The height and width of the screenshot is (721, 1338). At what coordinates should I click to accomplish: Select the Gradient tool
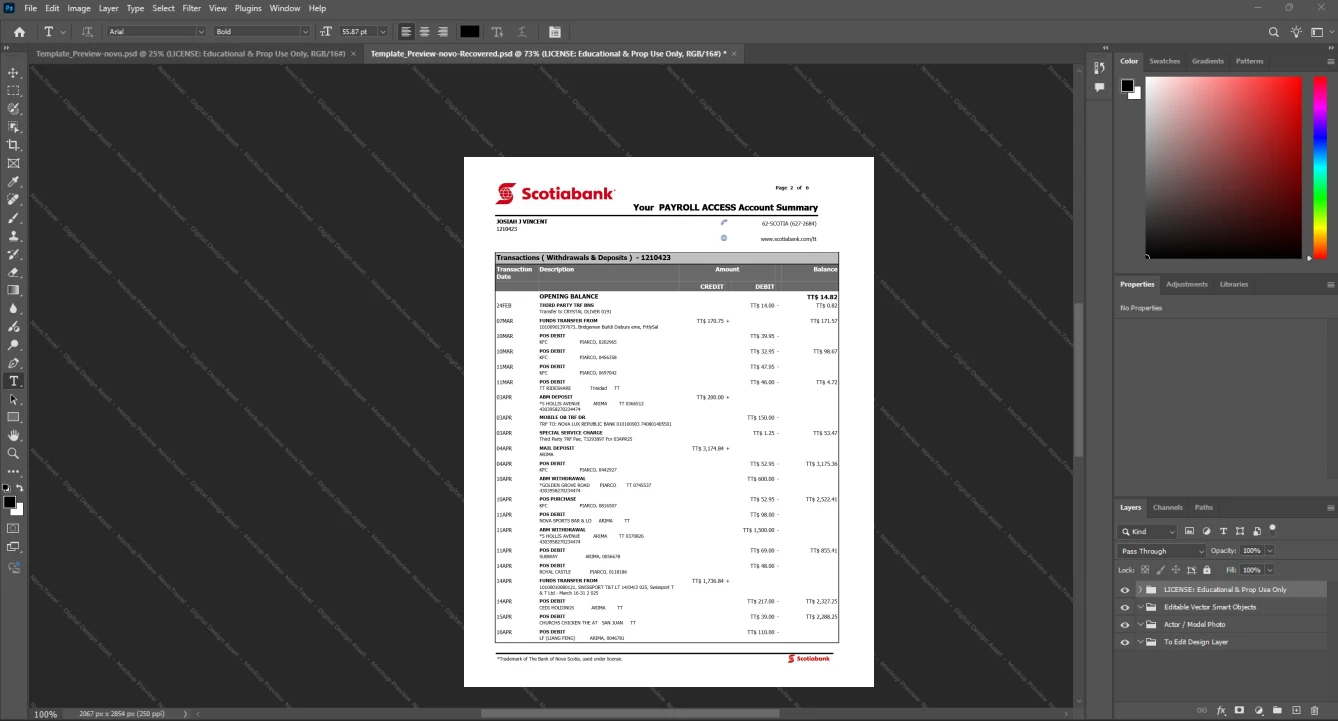coord(14,290)
